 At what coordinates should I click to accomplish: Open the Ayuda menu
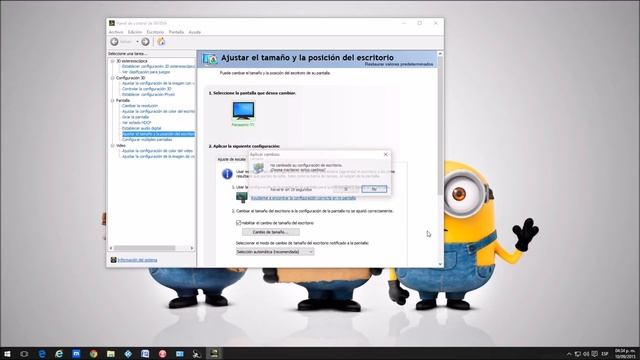[x=195, y=32]
